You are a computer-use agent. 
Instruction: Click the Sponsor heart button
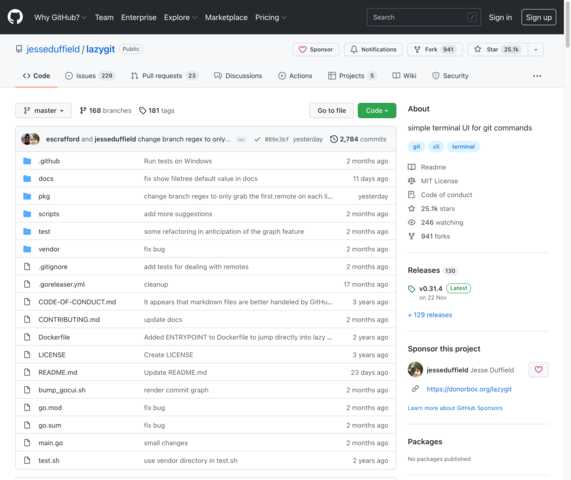tap(316, 50)
